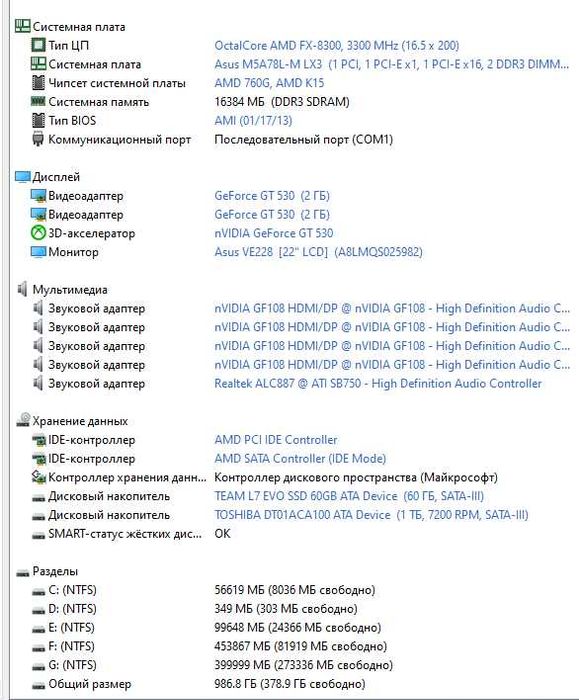
Task: Click drive icon of TOSHIBA DT01ACA100 row
Action: [39, 516]
